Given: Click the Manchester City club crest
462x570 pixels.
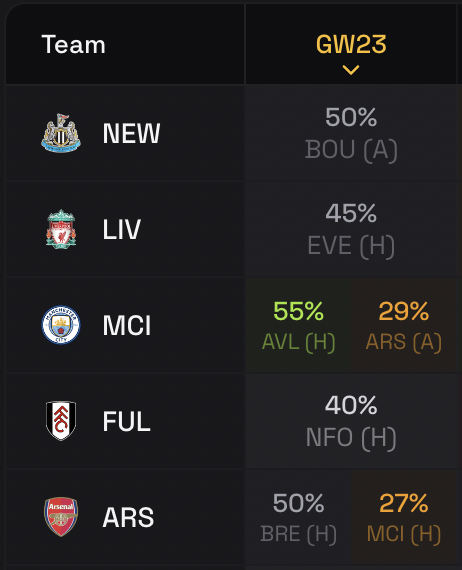Looking at the screenshot, I should coord(61,325).
